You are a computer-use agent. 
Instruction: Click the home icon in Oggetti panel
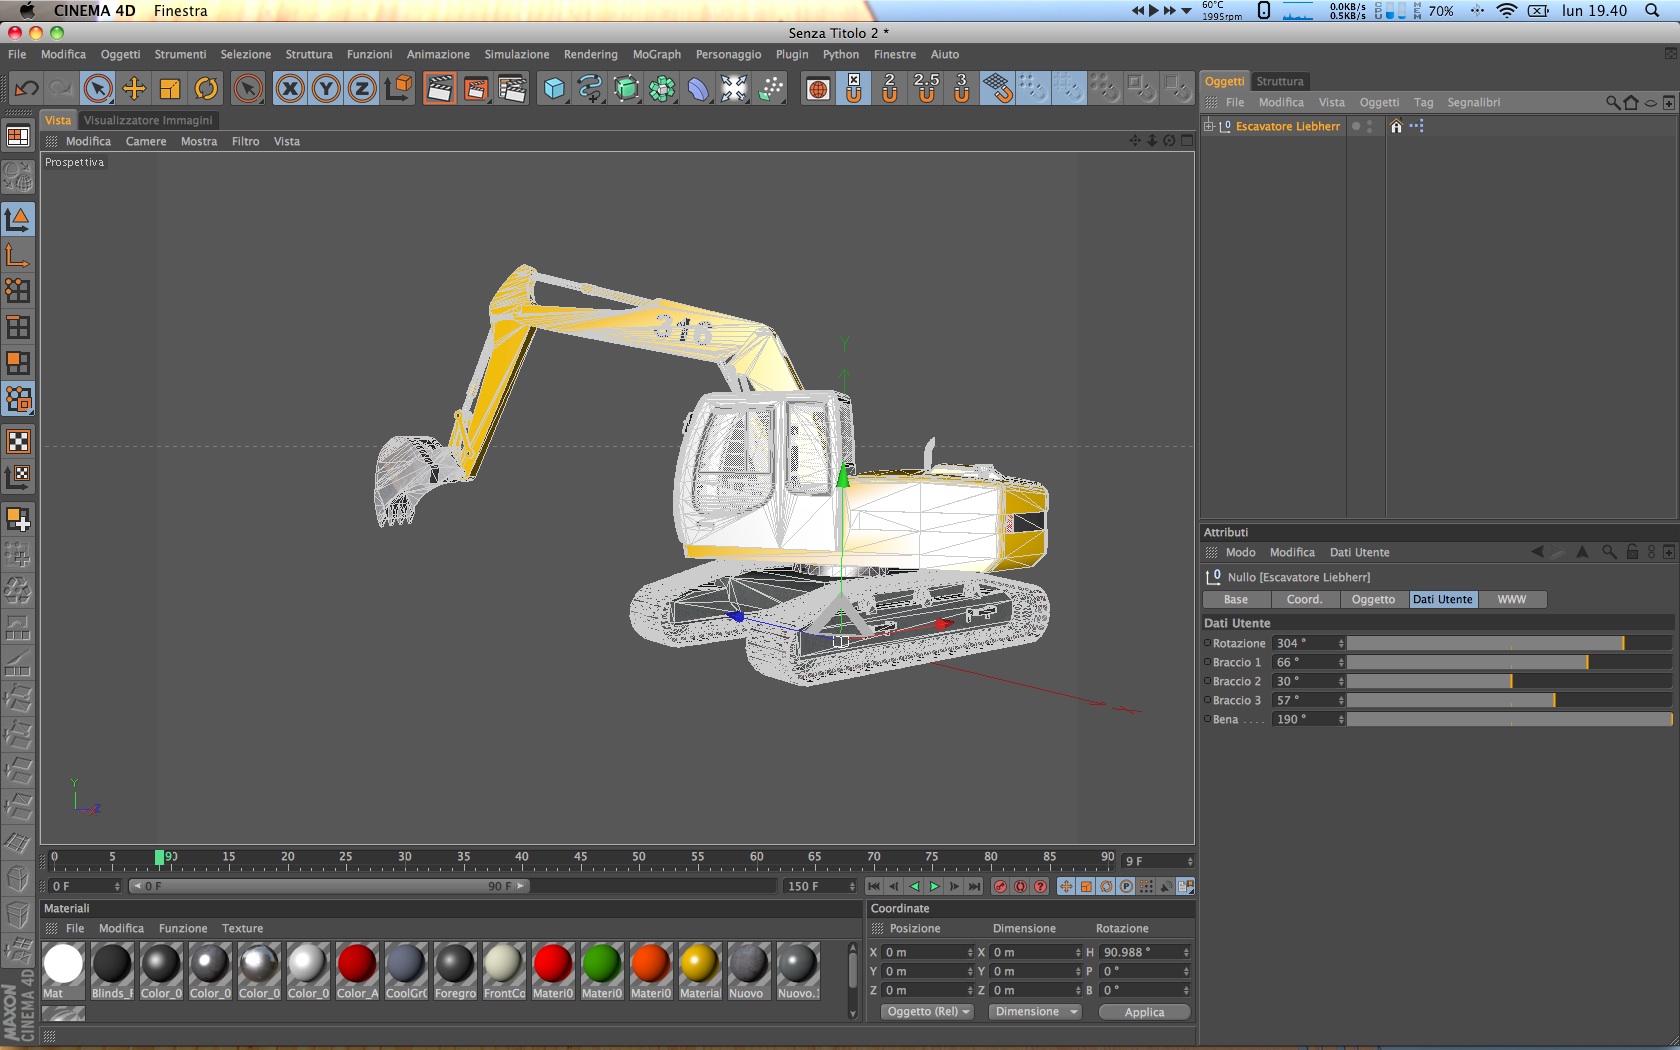1631,103
